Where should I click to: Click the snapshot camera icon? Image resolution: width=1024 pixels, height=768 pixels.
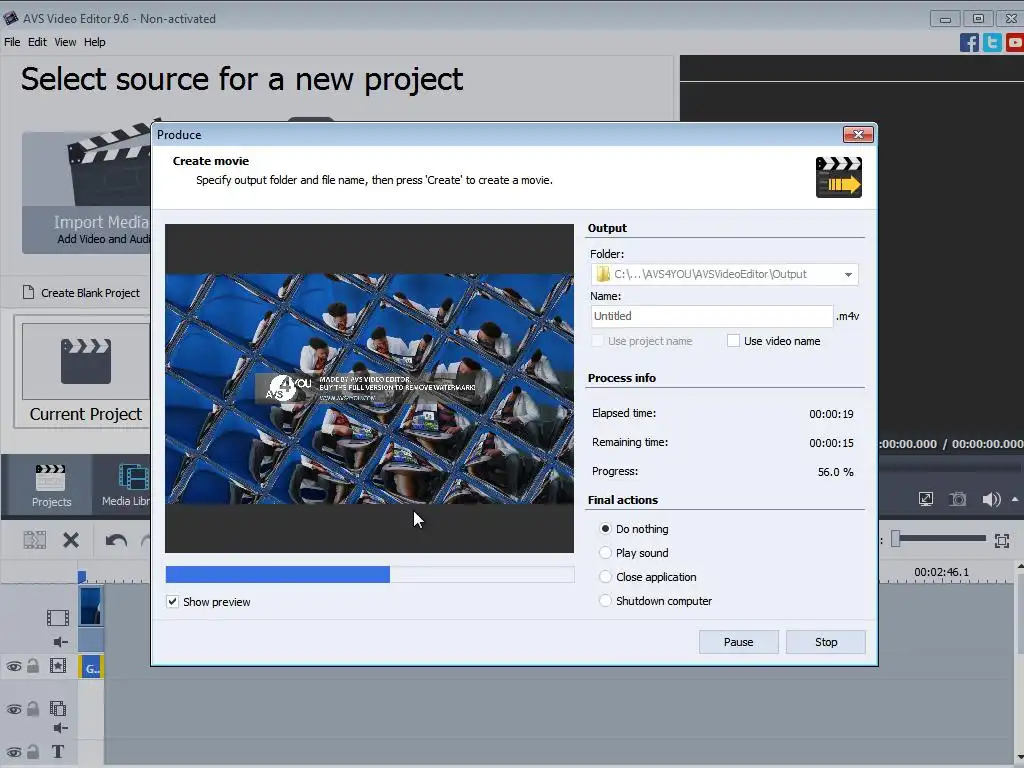(957, 499)
